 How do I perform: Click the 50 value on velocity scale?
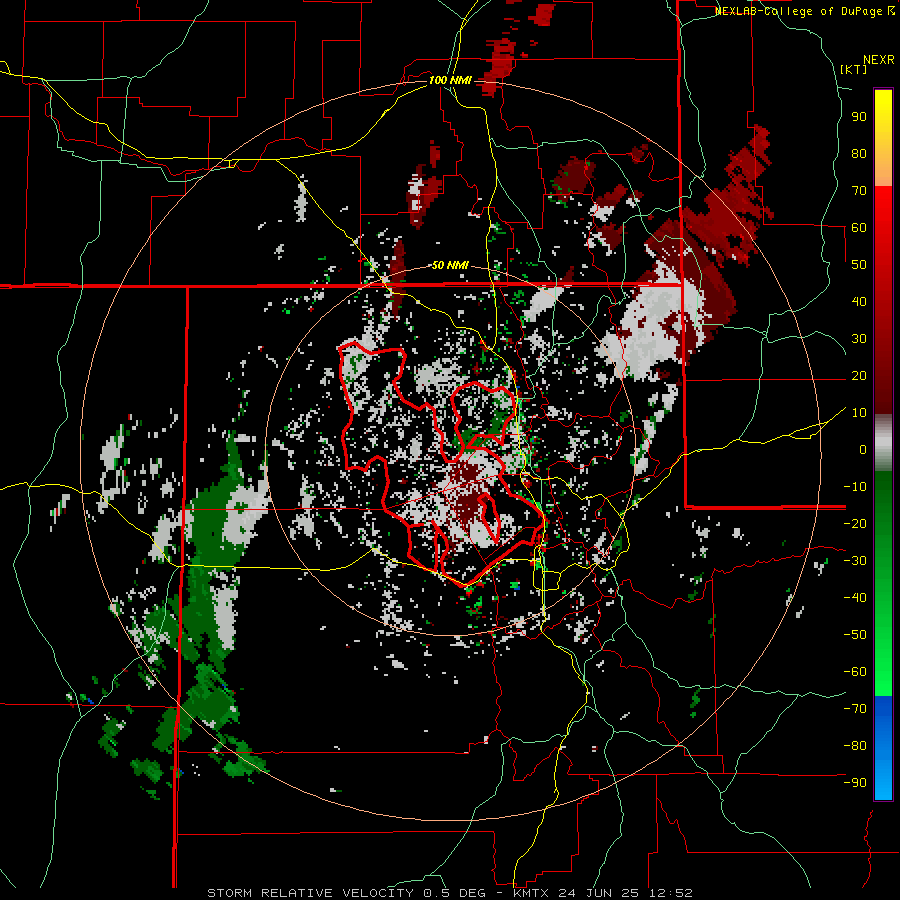(x=859, y=265)
